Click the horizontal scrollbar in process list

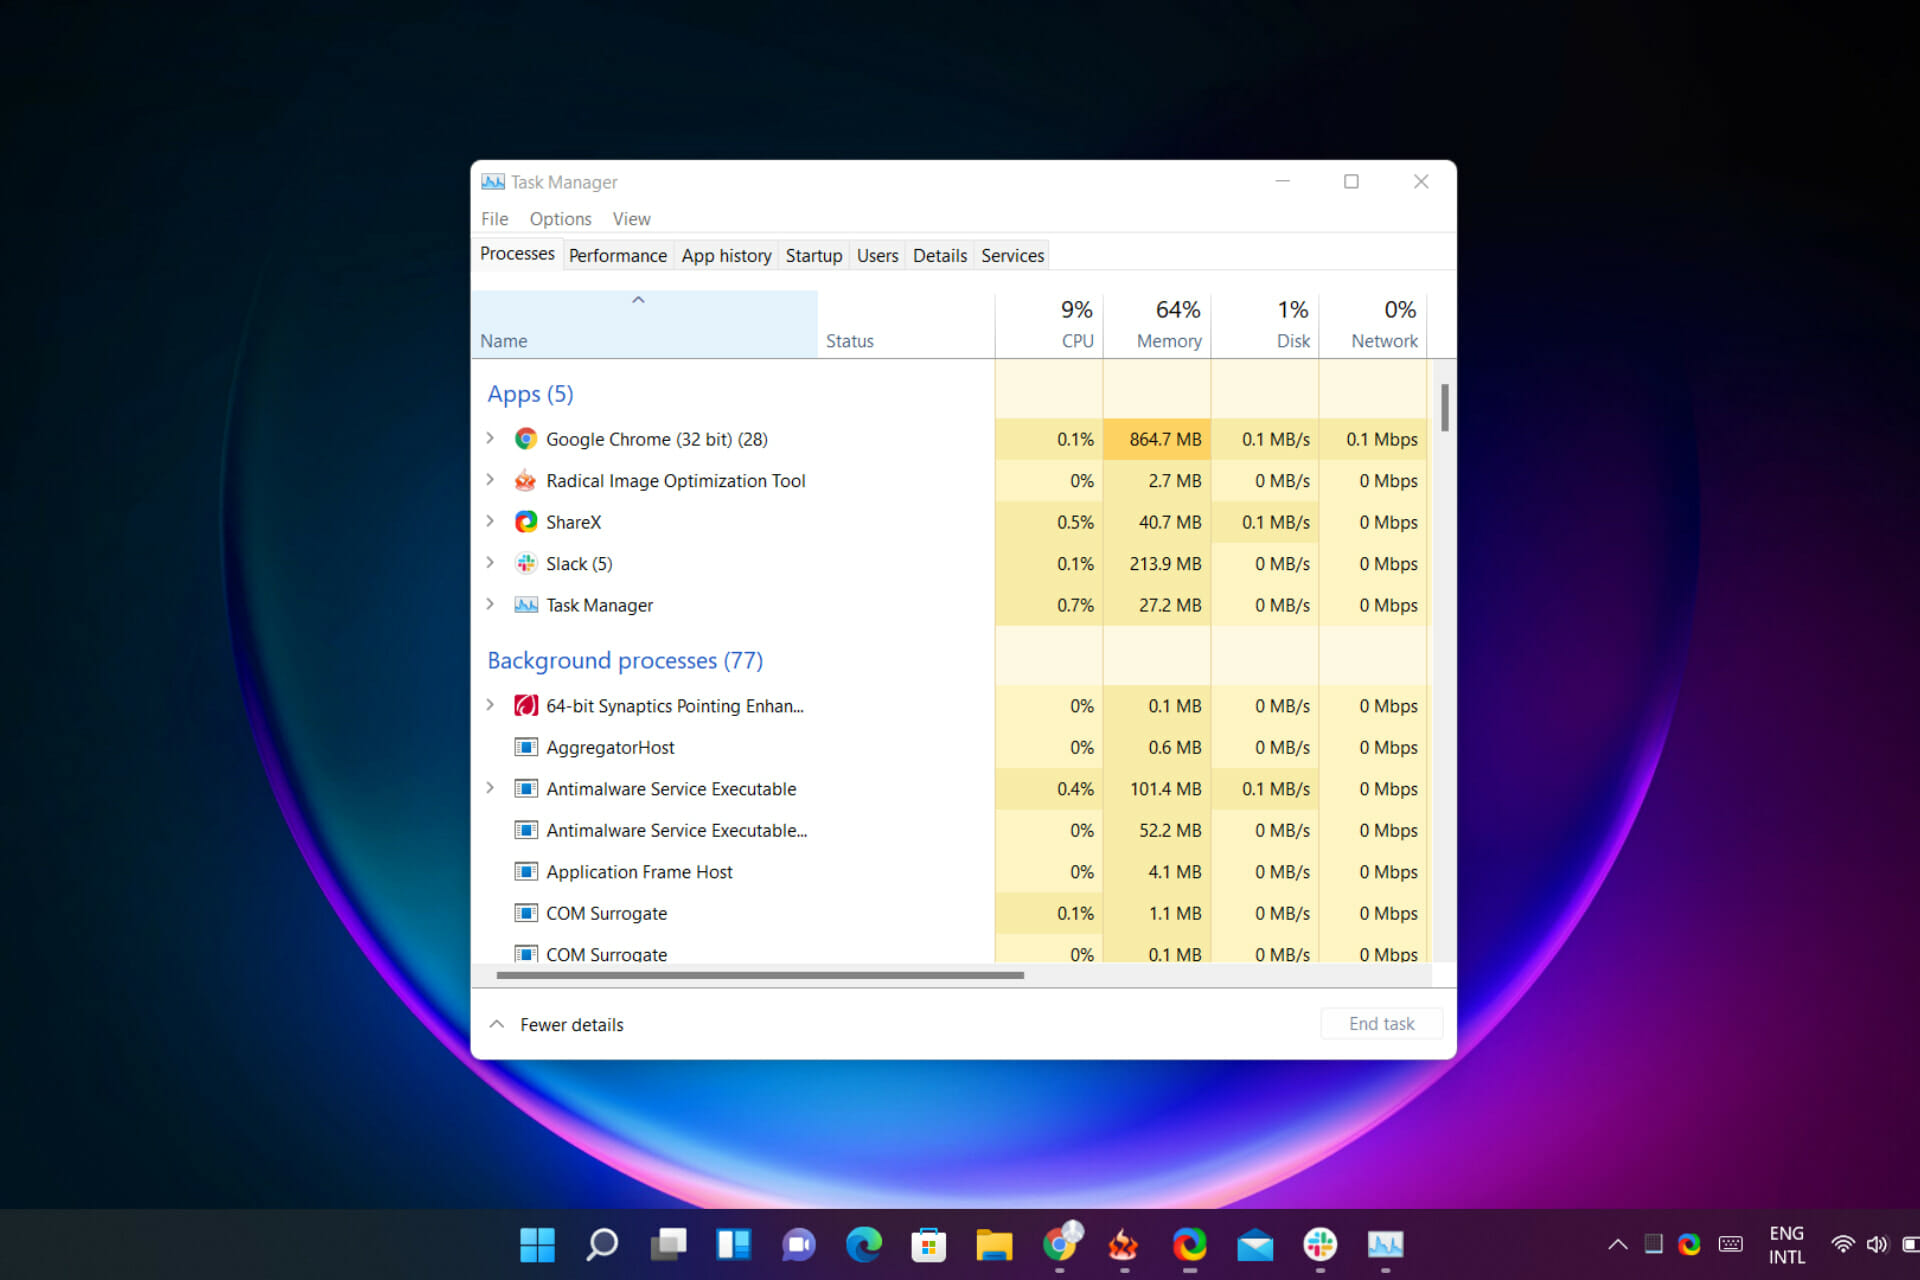(x=760, y=975)
